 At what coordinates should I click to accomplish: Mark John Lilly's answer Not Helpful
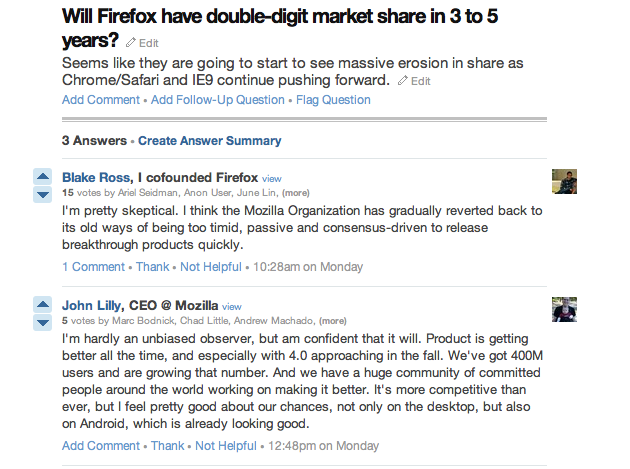(x=225, y=445)
